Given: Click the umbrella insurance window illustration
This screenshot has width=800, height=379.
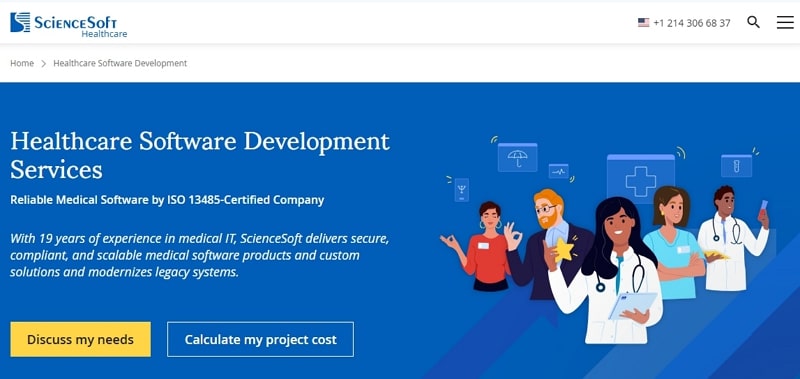Looking at the screenshot, I should (x=517, y=157).
